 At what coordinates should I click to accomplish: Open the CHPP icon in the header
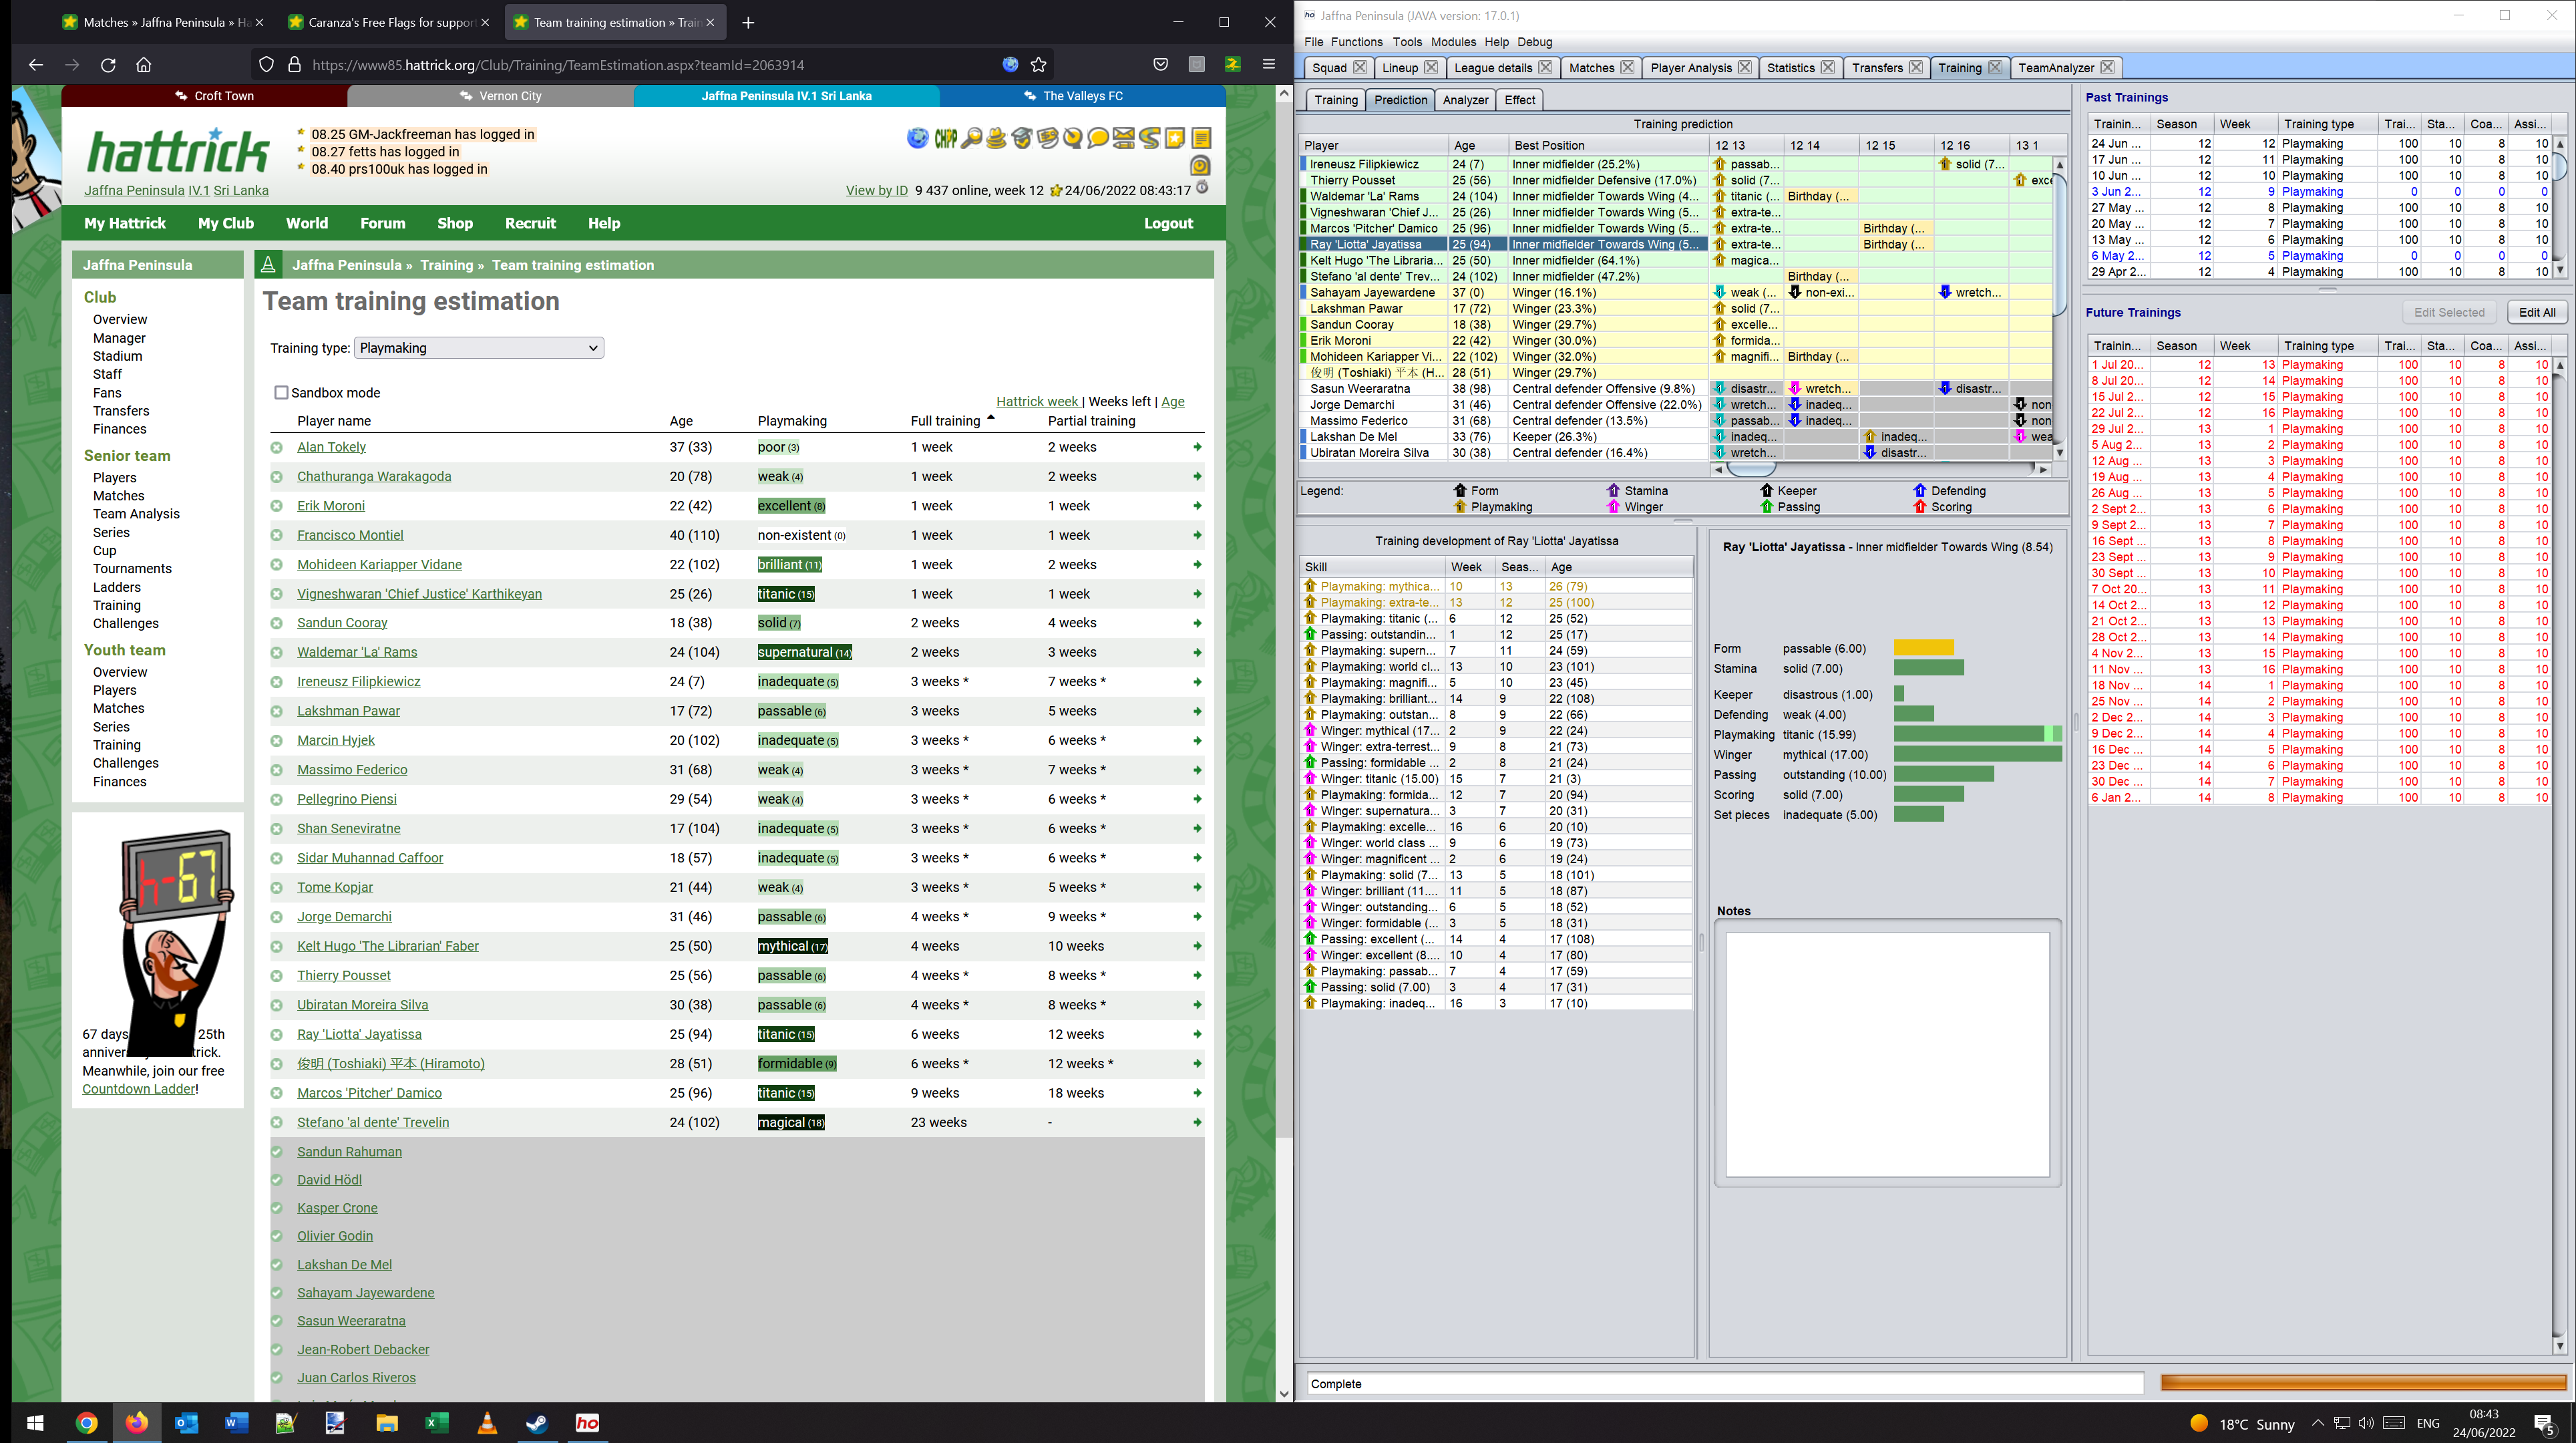[946, 139]
